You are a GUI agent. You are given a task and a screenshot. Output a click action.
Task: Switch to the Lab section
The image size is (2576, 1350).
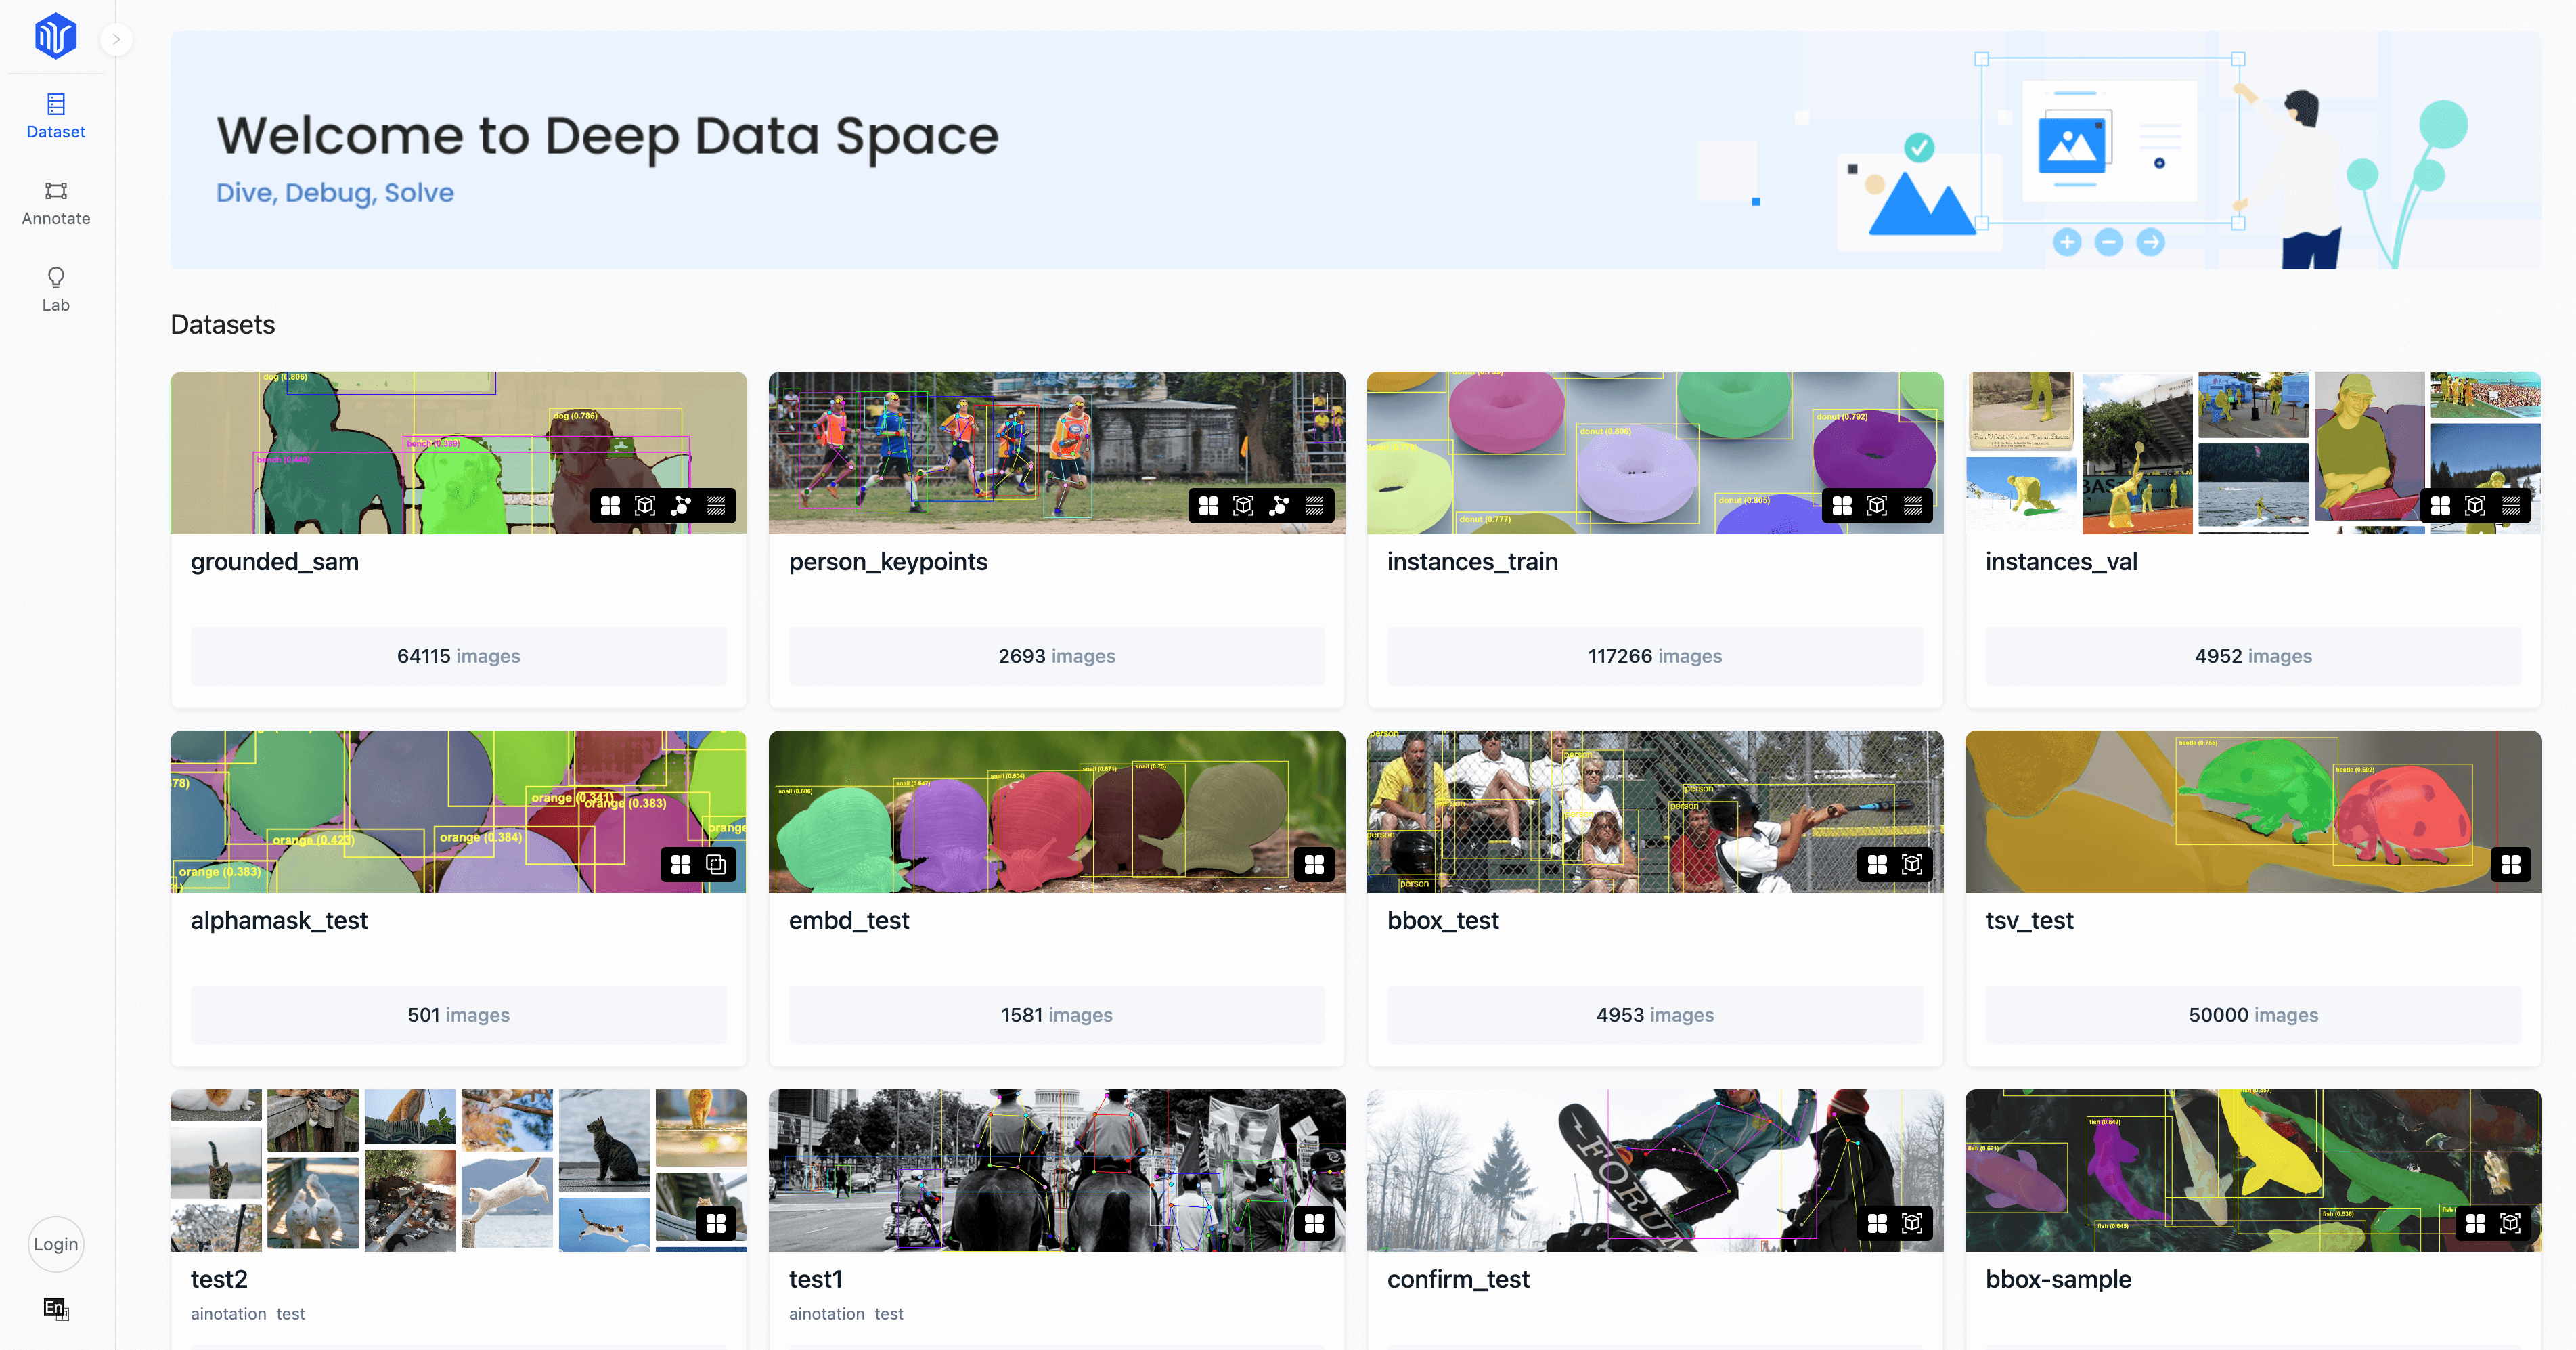click(x=56, y=289)
